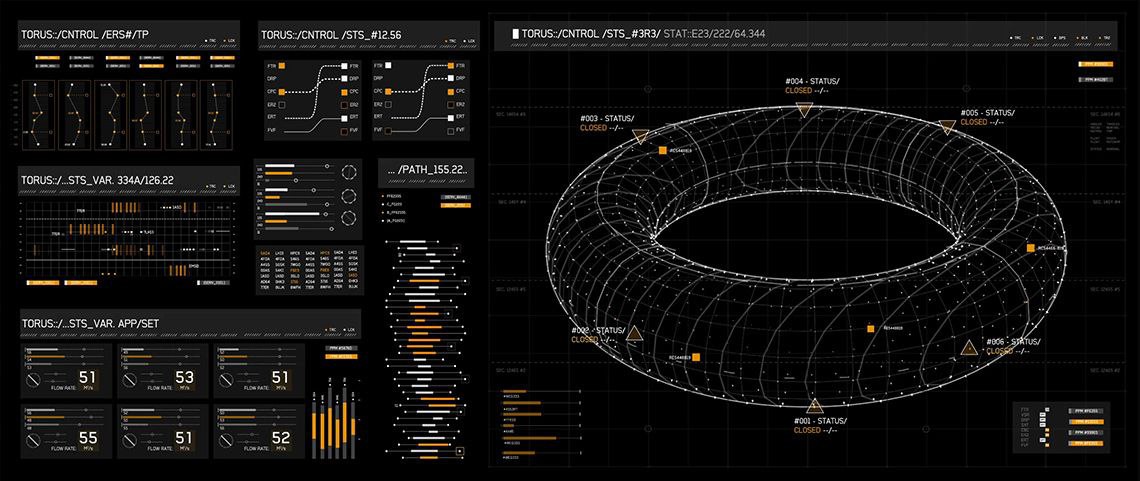Select the #001 status triangle marker
1140x481 pixels.
(x=814, y=405)
